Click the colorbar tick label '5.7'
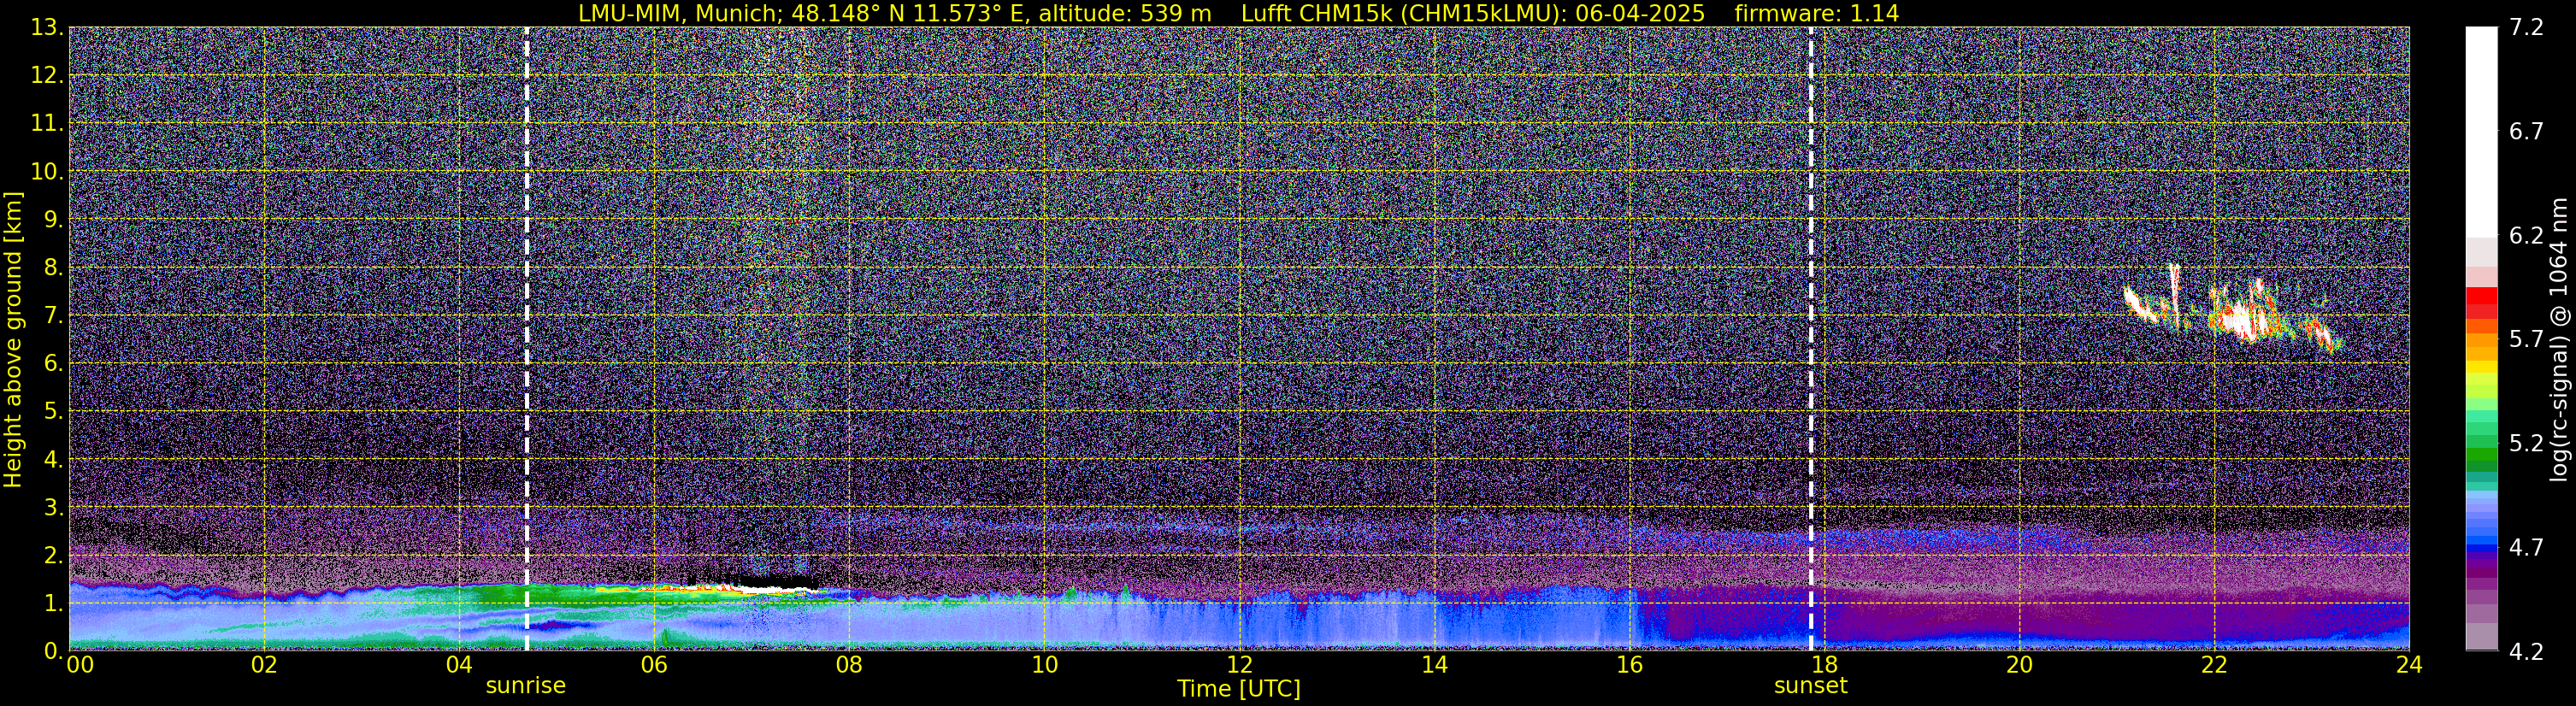 pos(2526,340)
